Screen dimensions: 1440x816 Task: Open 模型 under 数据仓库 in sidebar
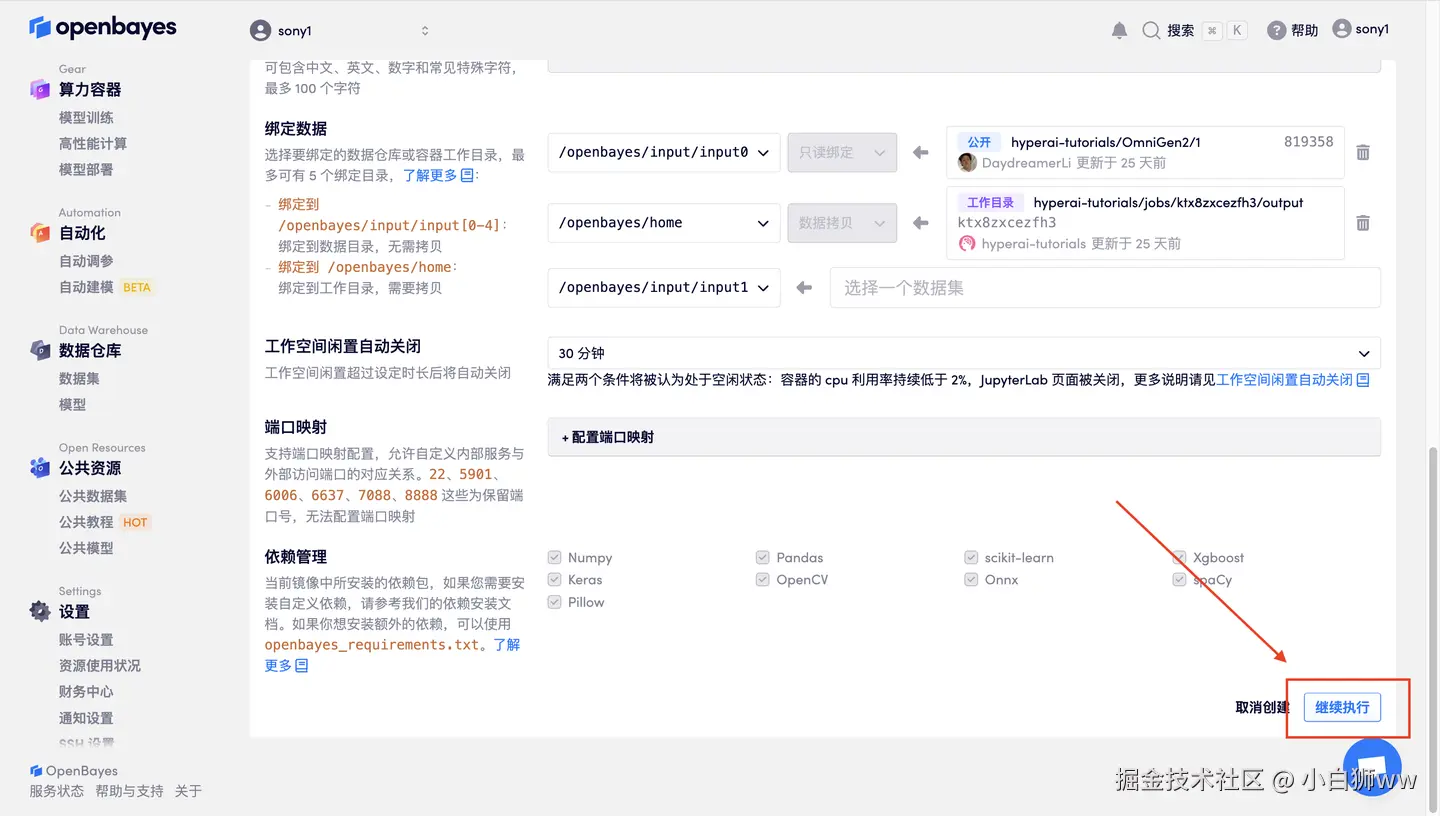[72, 405]
